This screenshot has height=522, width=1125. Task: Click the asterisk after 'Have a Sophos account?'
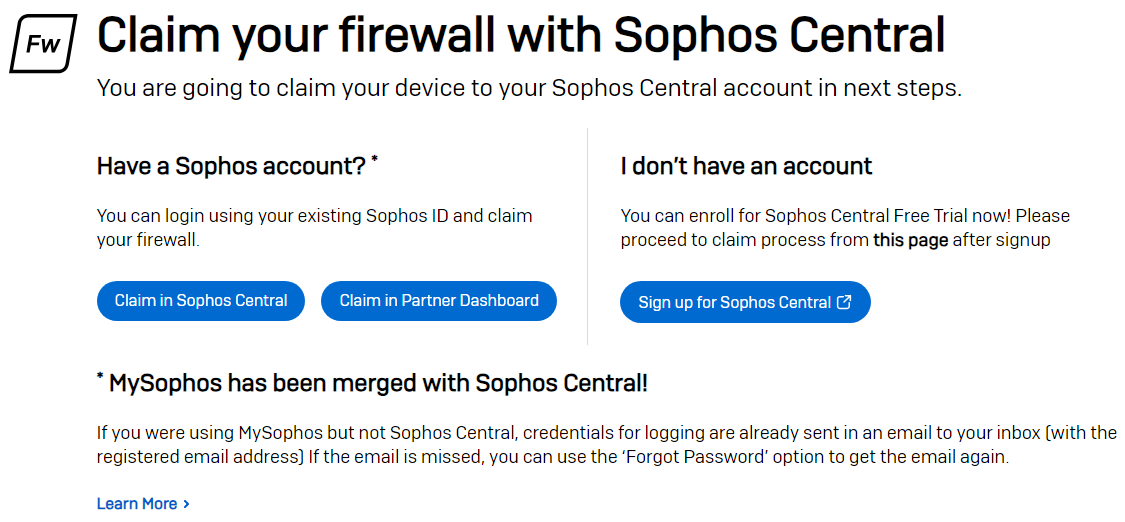coord(374,159)
